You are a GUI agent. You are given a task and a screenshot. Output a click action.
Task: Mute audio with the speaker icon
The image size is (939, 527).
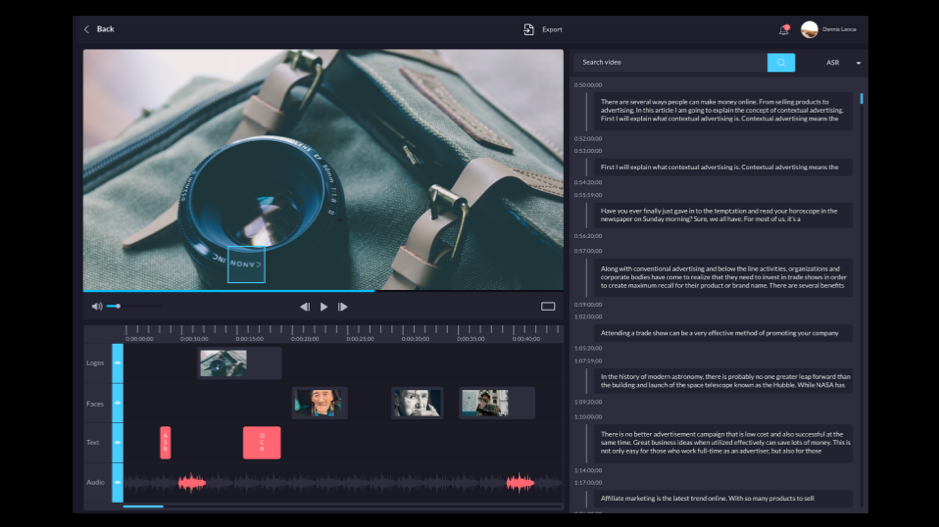click(x=97, y=306)
